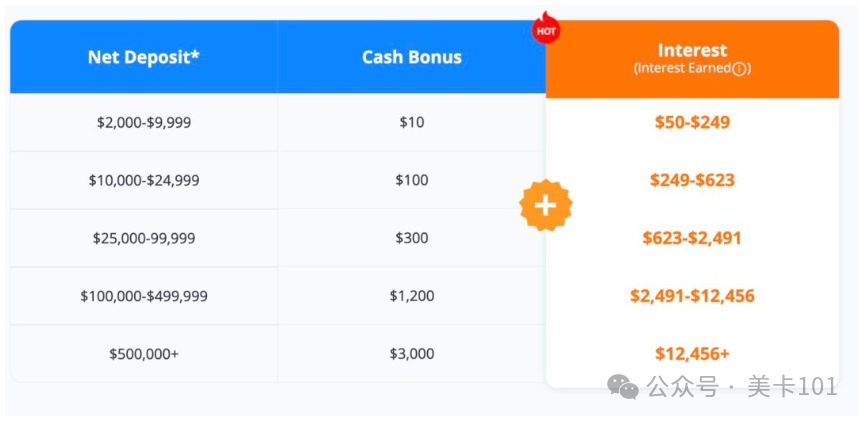The height and width of the screenshot is (421, 865).
Task: Click the $500,000+ deposit tier
Action: coord(144,354)
